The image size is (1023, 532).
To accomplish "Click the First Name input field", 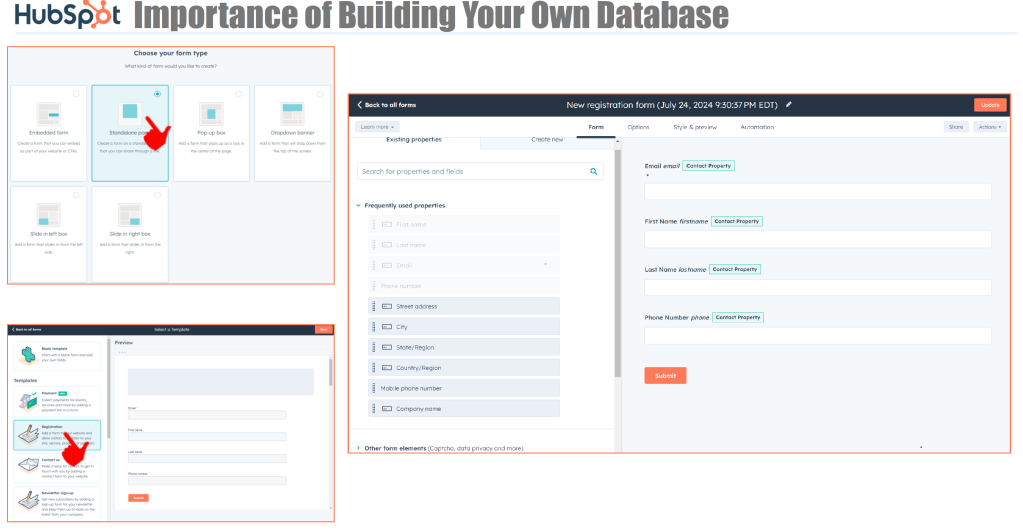I will pos(817,239).
